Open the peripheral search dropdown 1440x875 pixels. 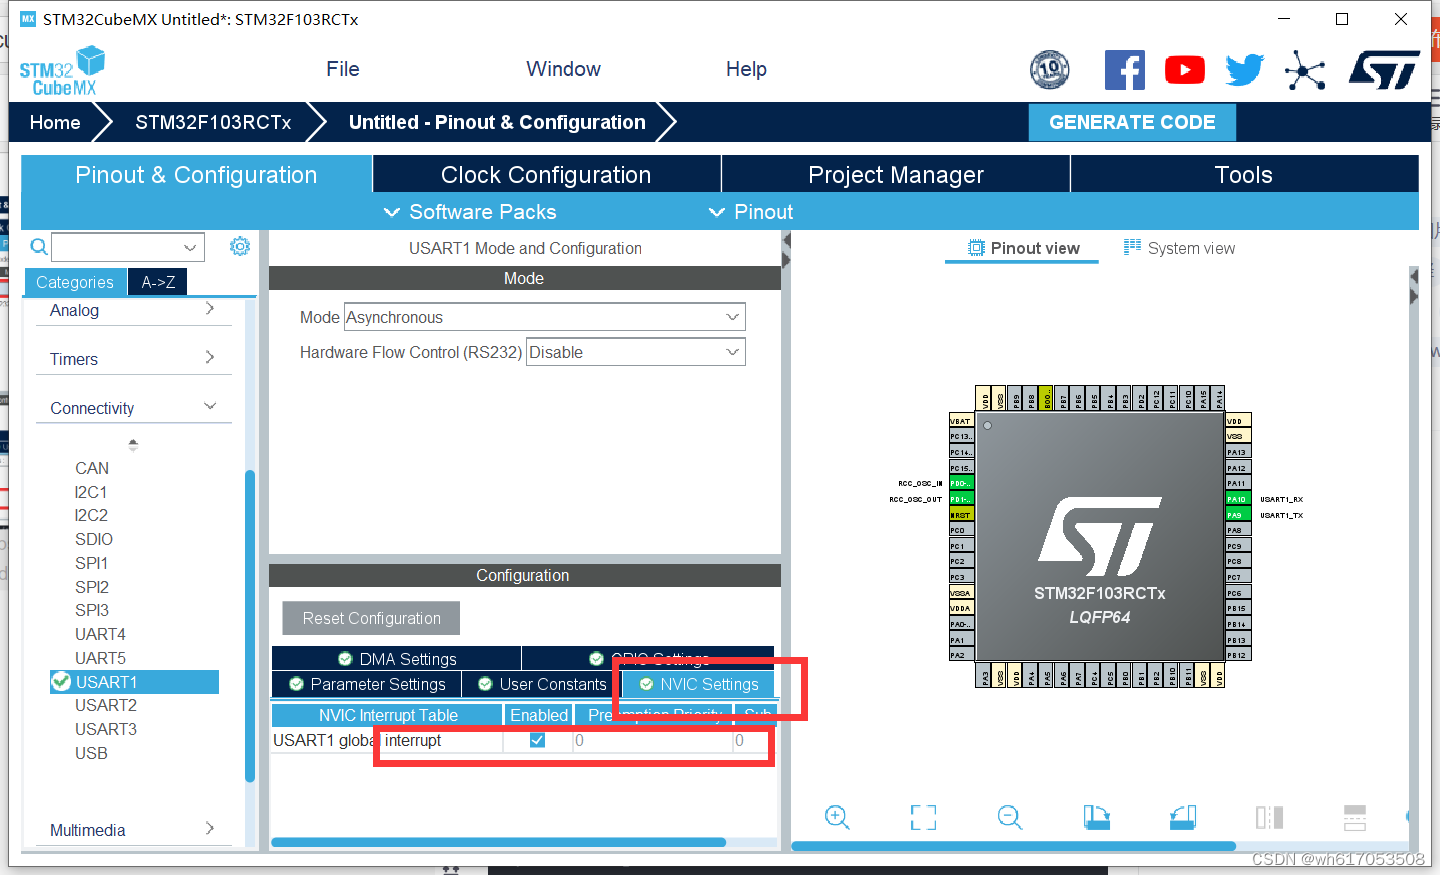coord(190,247)
